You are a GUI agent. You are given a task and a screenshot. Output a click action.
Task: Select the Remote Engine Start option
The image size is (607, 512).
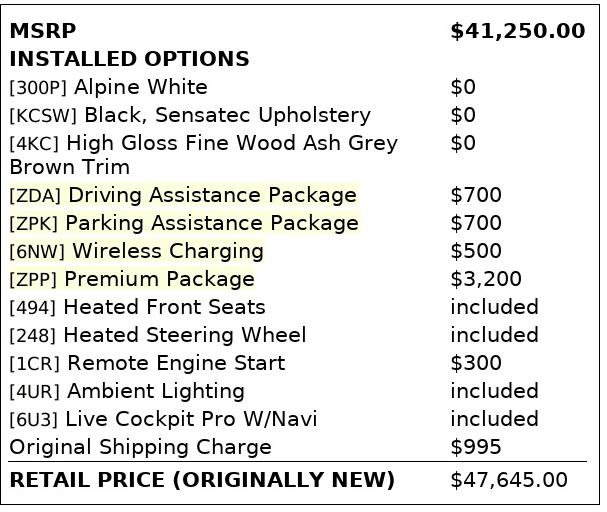[147, 363]
